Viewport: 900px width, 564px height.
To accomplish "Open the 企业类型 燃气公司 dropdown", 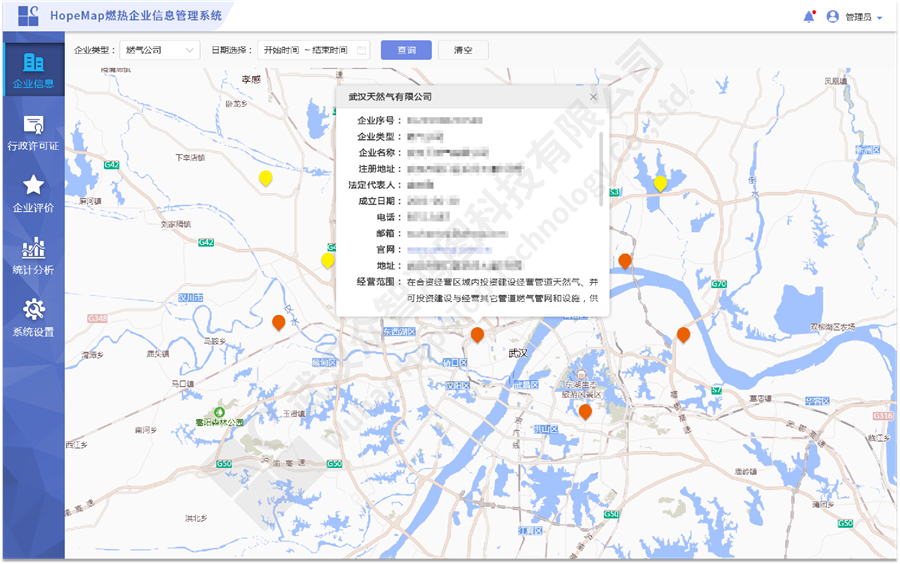I will point(160,50).
